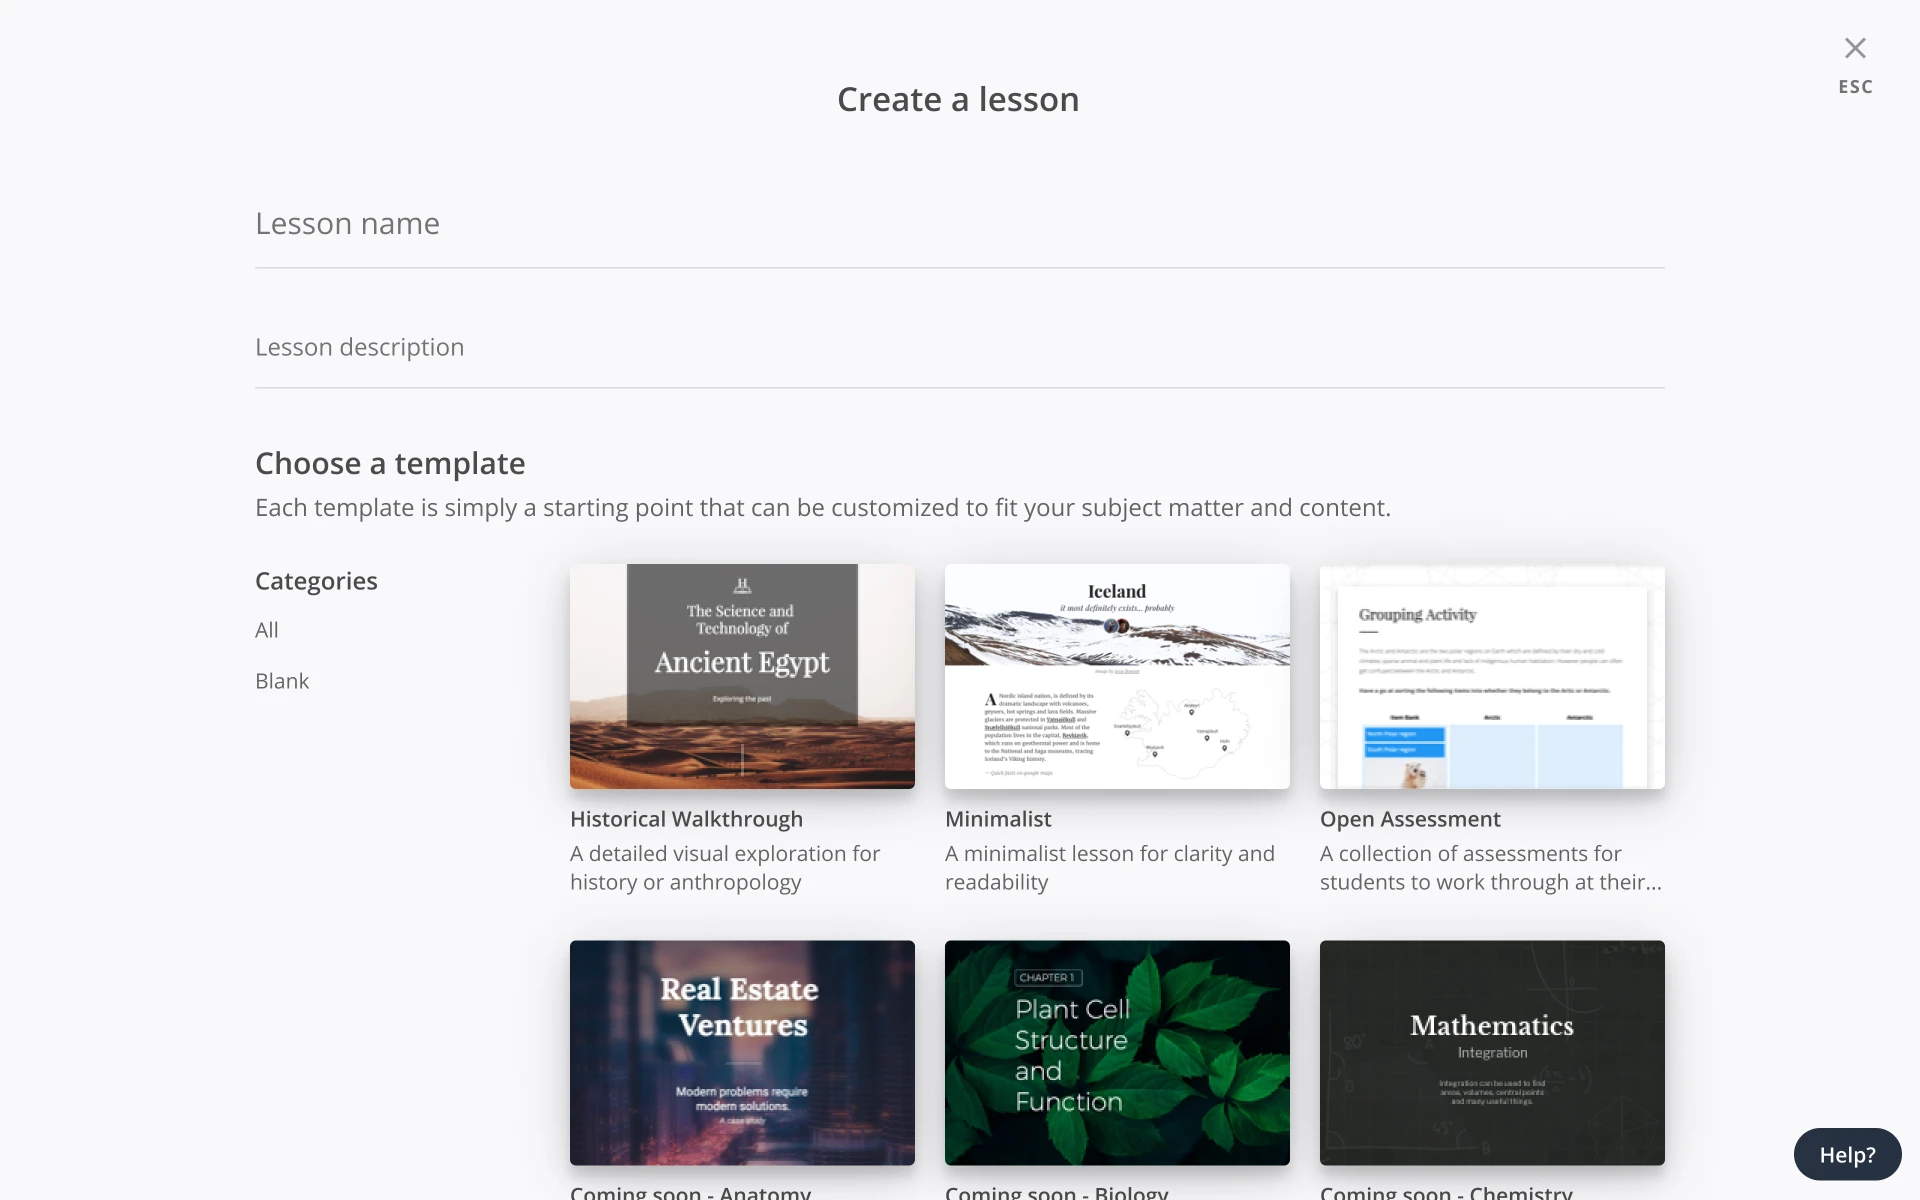Select the All category
The width and height of the screenshot is (1920, 1200).
[x=267, y=630]
